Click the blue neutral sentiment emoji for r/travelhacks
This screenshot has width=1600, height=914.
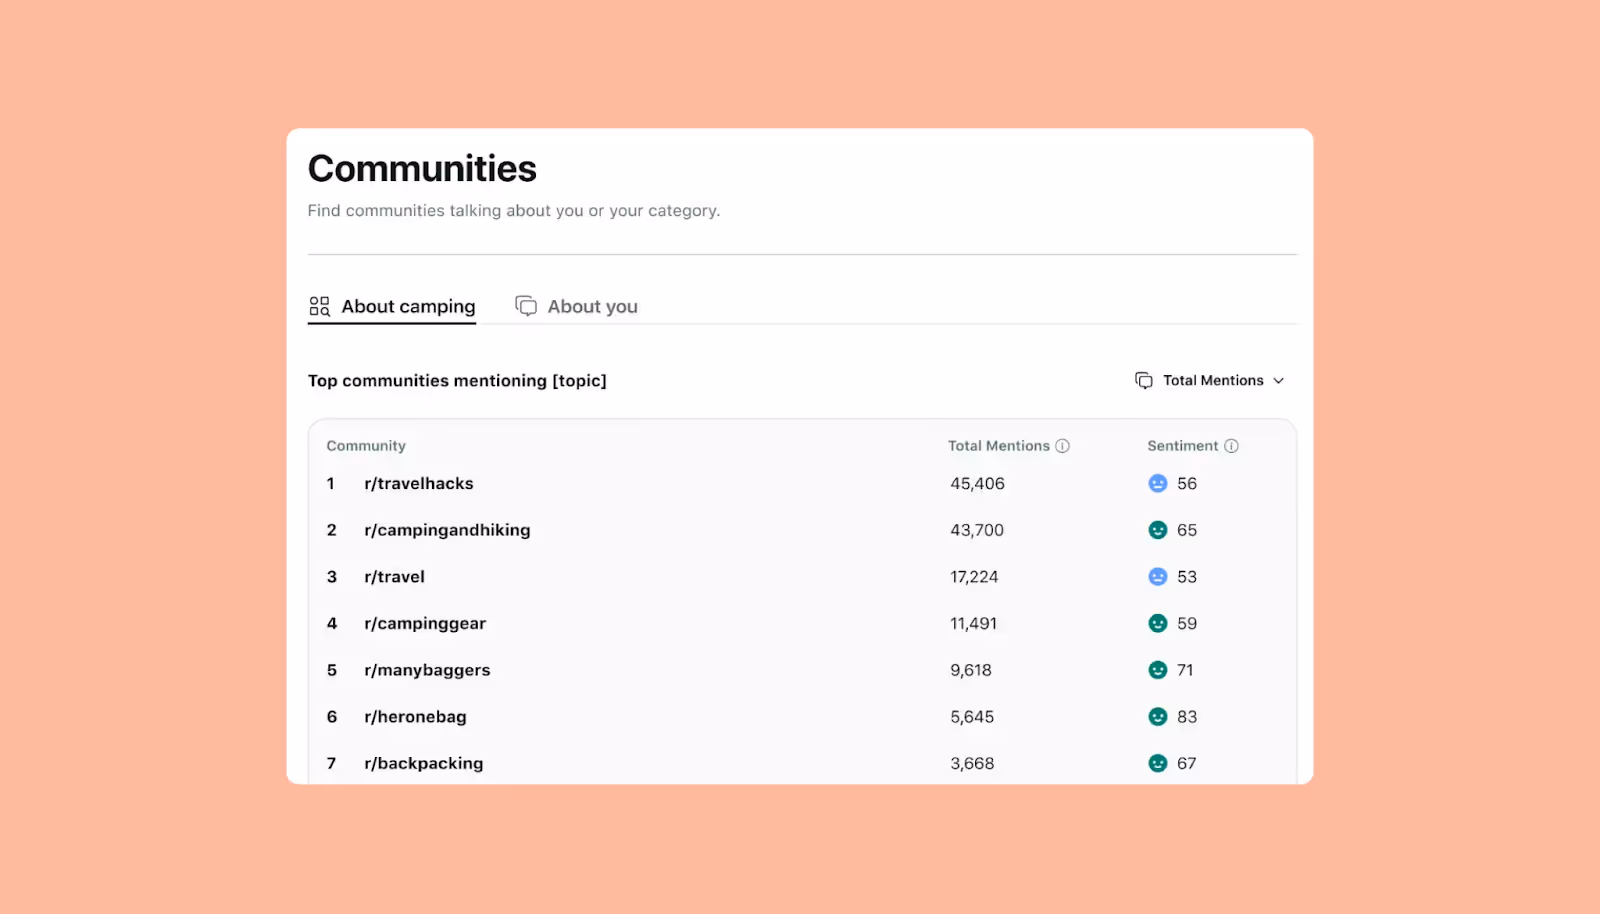click(1158, 483)
